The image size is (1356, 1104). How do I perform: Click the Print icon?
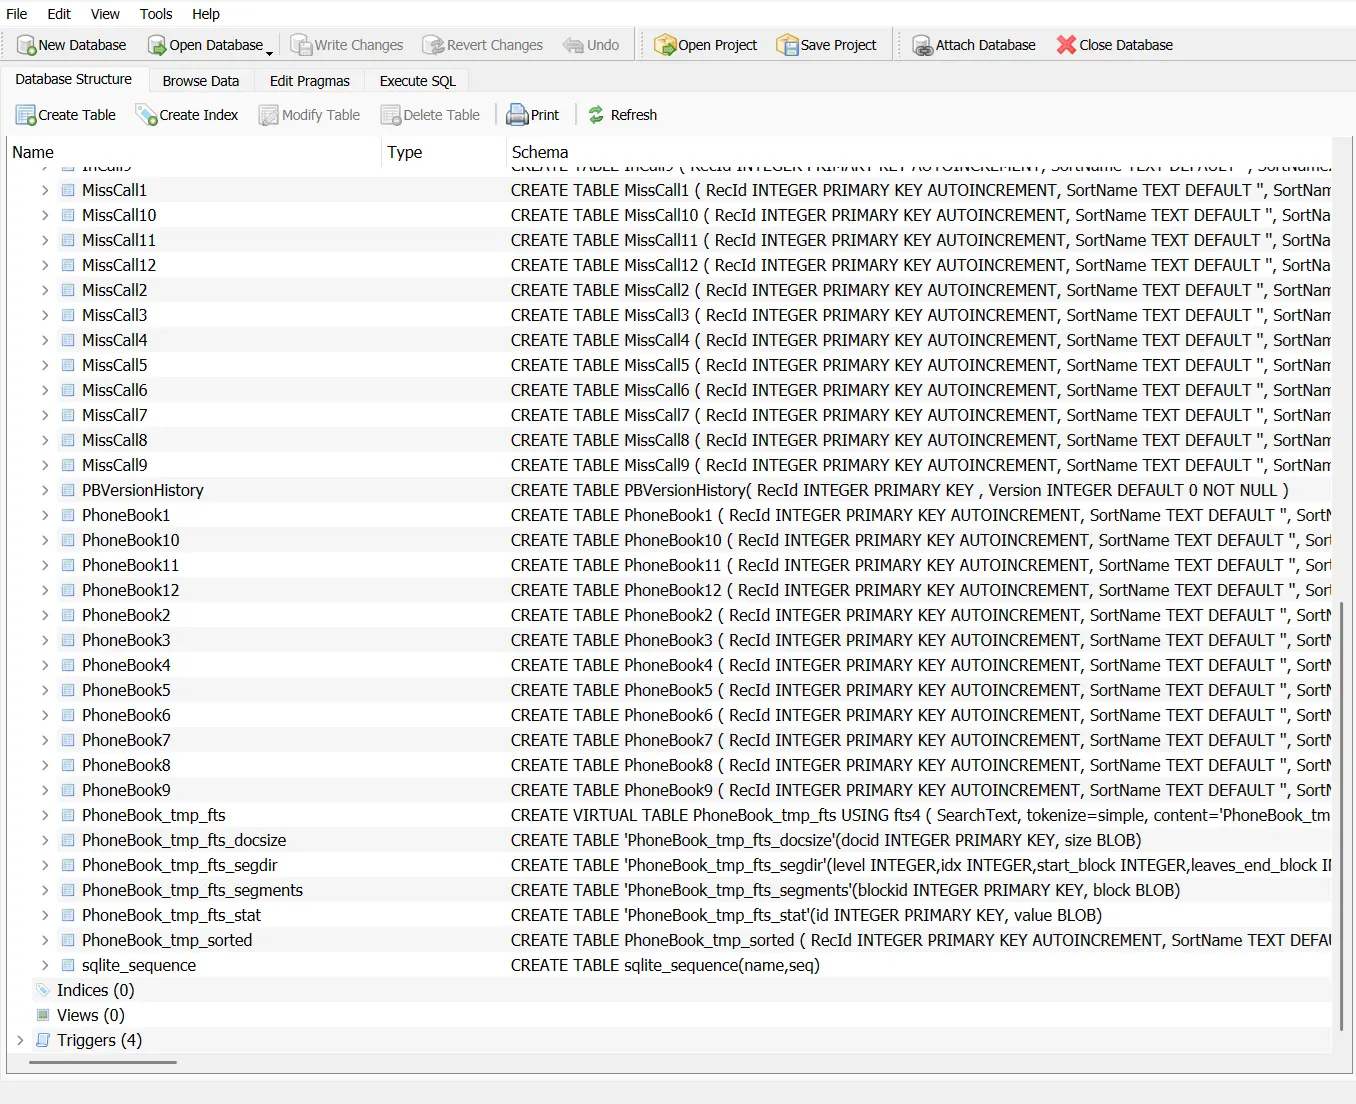tap(517, 115)
